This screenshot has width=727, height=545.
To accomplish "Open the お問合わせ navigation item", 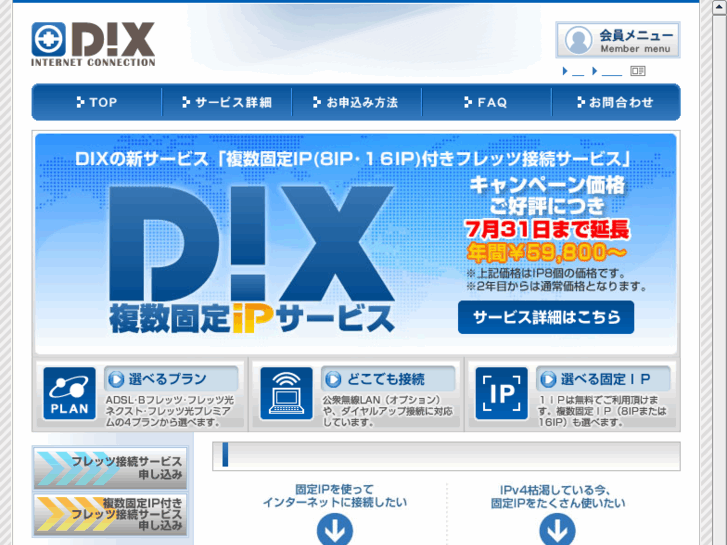I will coord(616,102).
